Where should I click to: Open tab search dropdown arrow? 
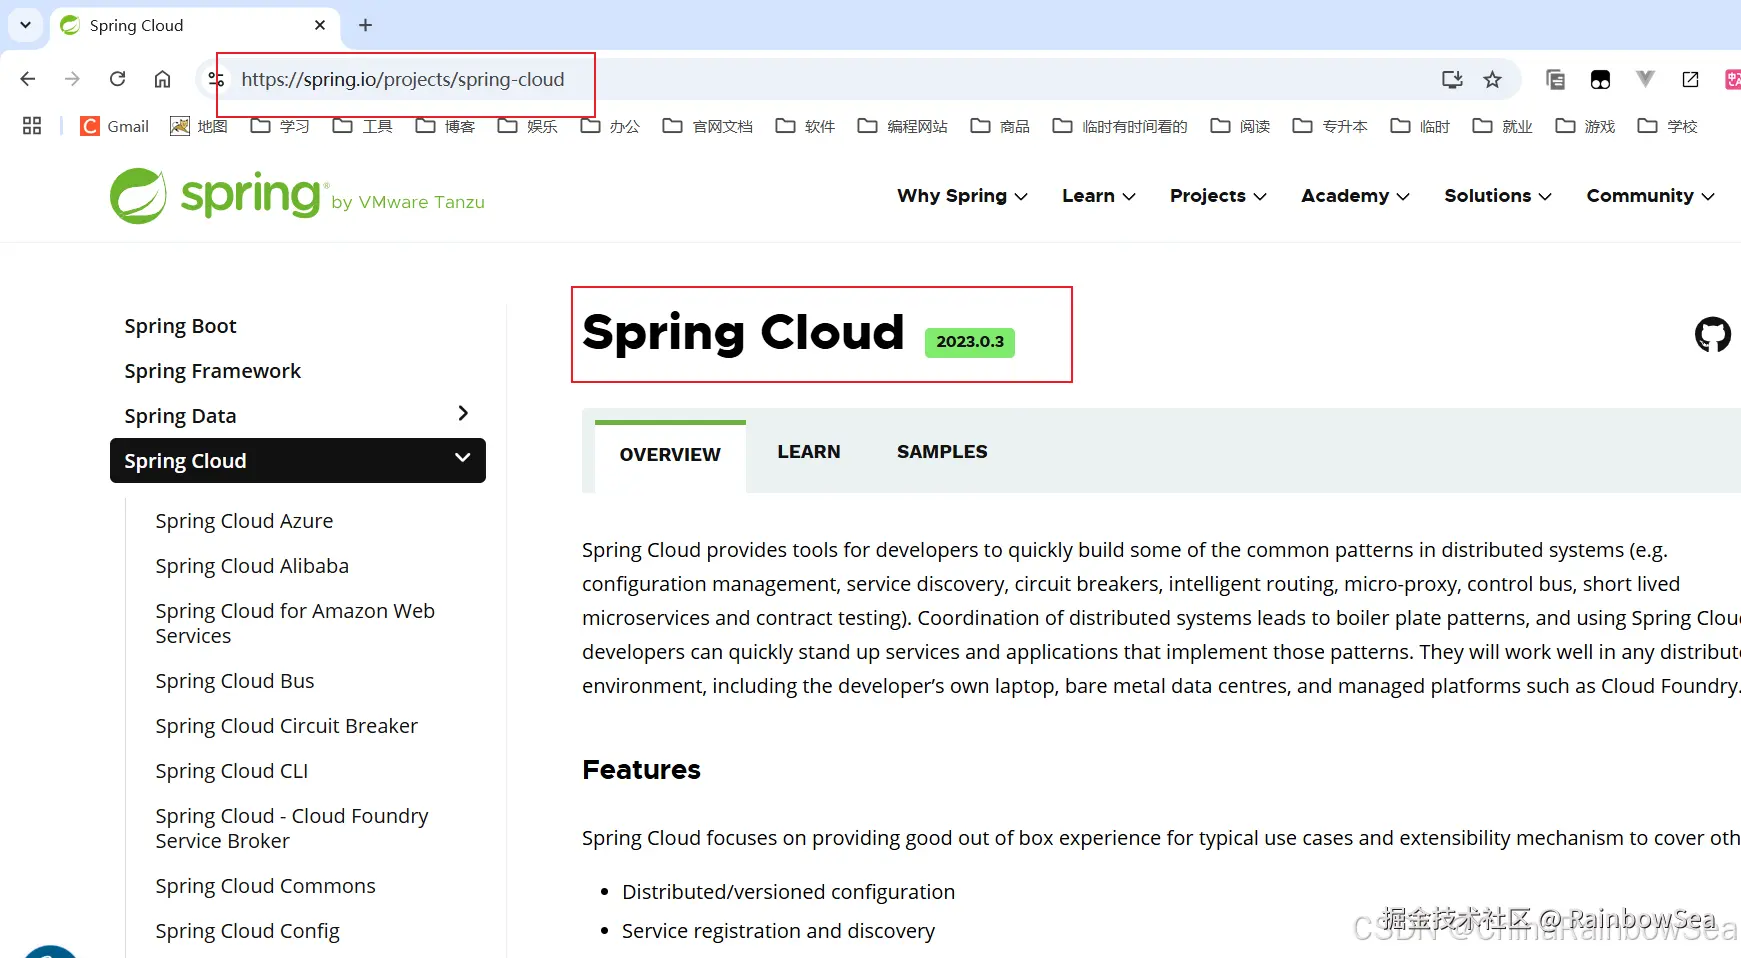click(x=25, y=25)
